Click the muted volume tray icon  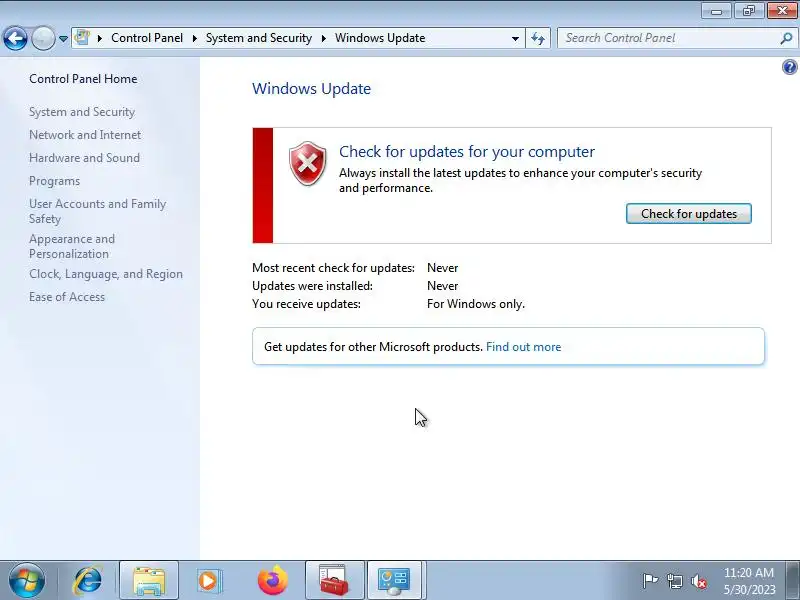click(x=699, y=581)
